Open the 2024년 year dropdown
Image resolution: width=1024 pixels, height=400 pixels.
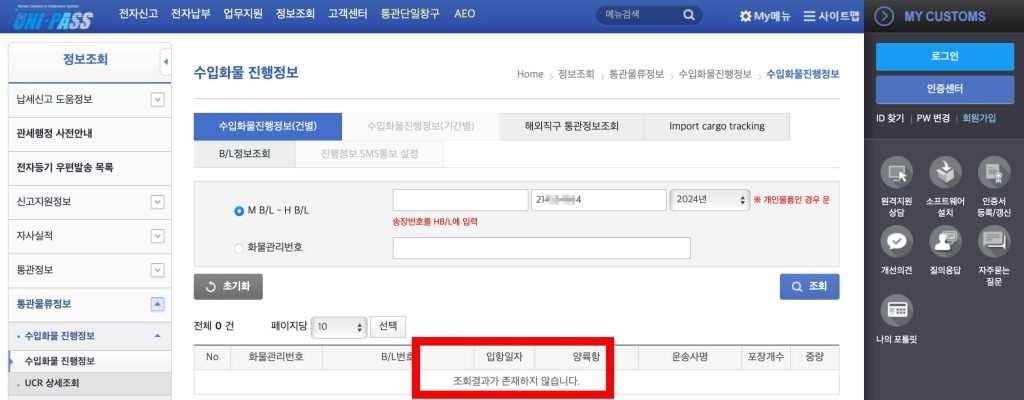[709, 201]
